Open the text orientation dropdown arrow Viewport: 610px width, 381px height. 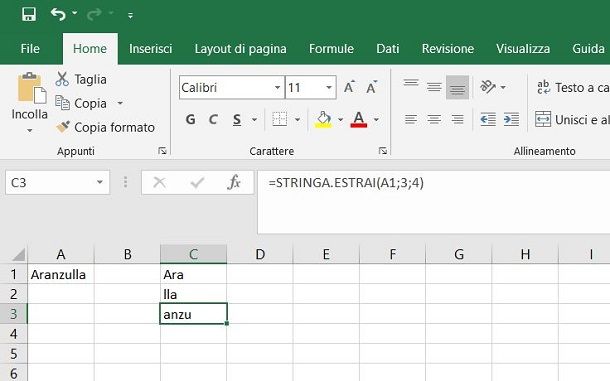(x=503, y=87)
